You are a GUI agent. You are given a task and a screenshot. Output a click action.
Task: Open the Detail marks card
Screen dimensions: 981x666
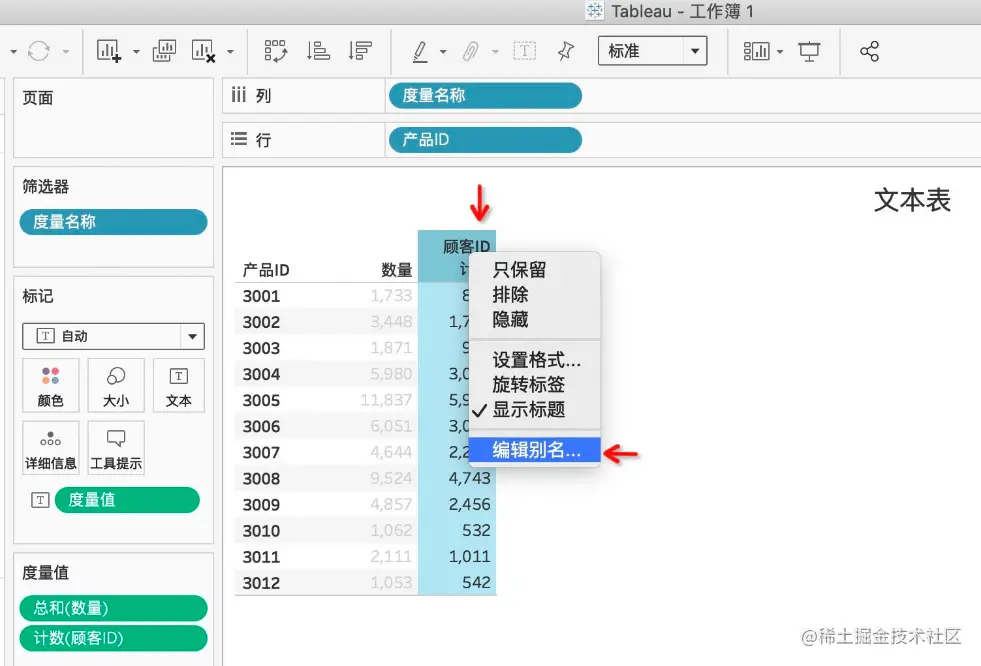click(51, 448)
